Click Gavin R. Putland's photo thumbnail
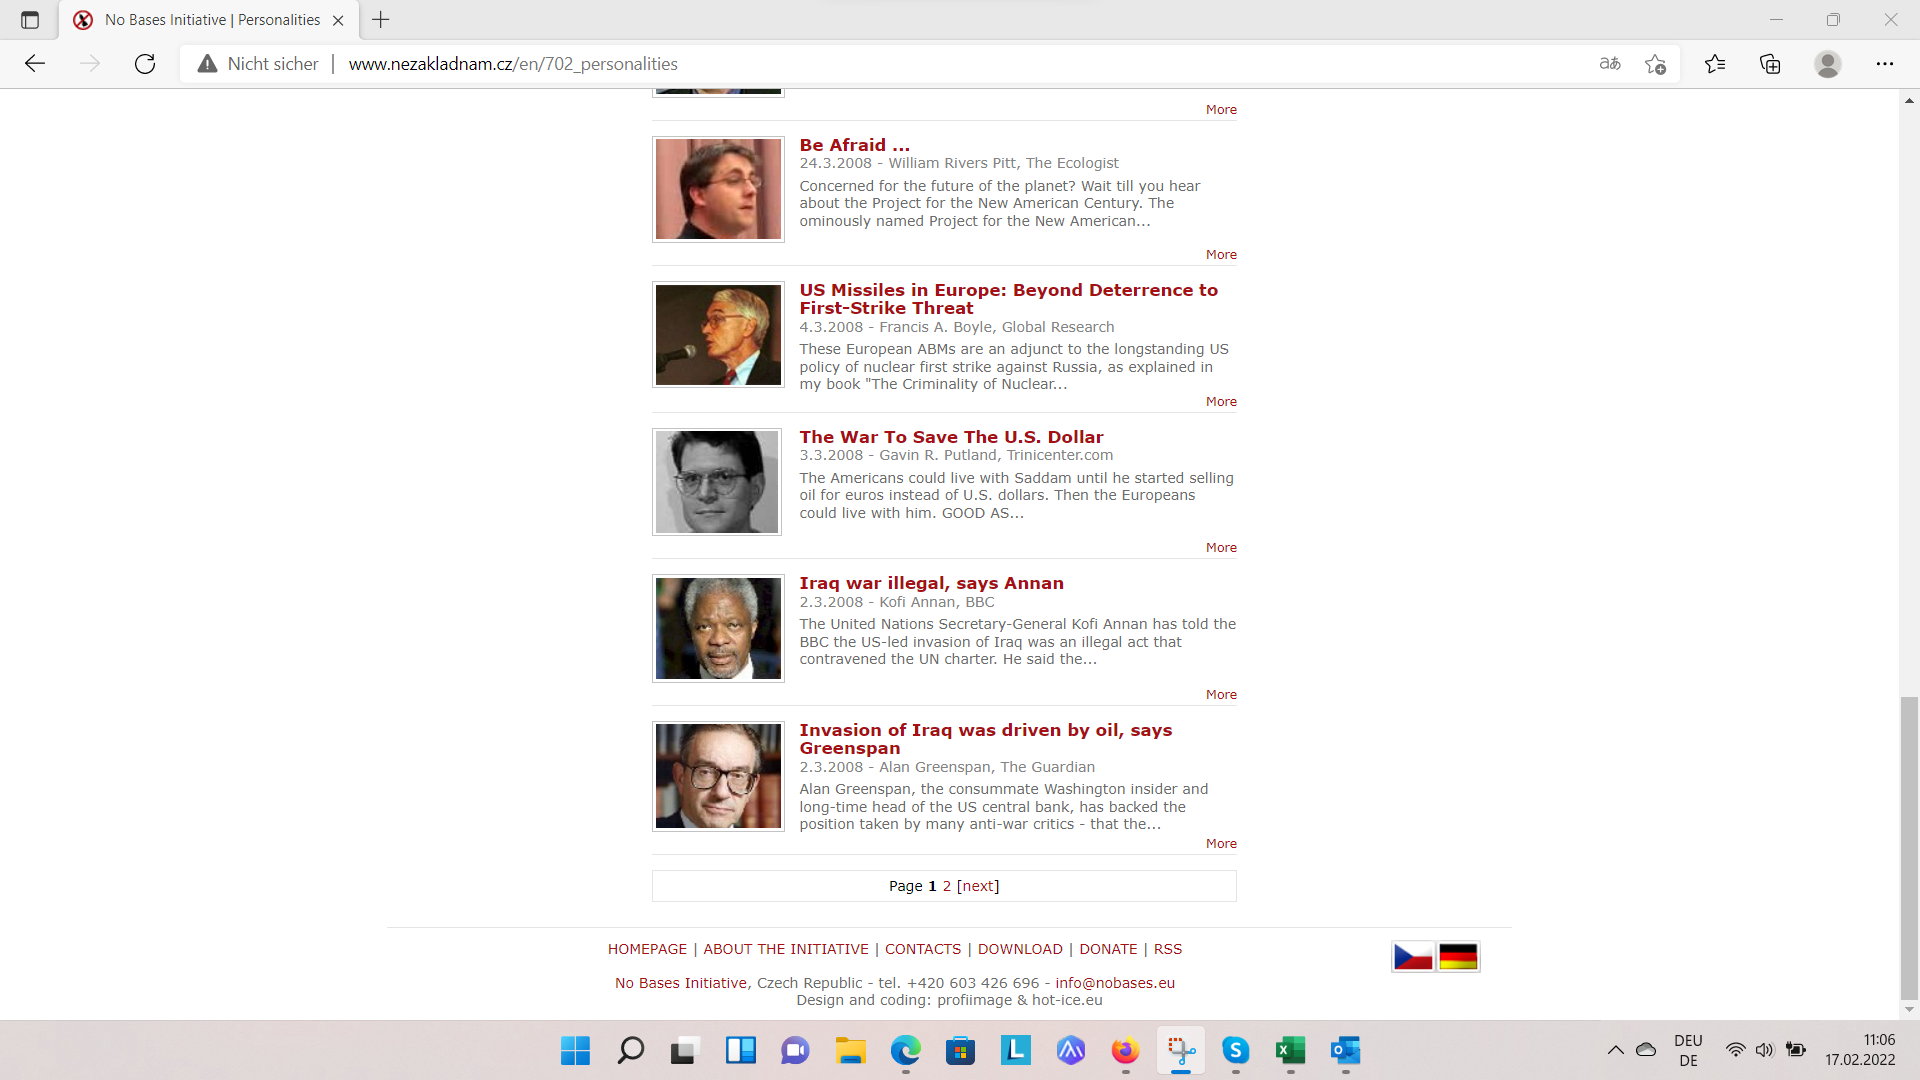 717,482
